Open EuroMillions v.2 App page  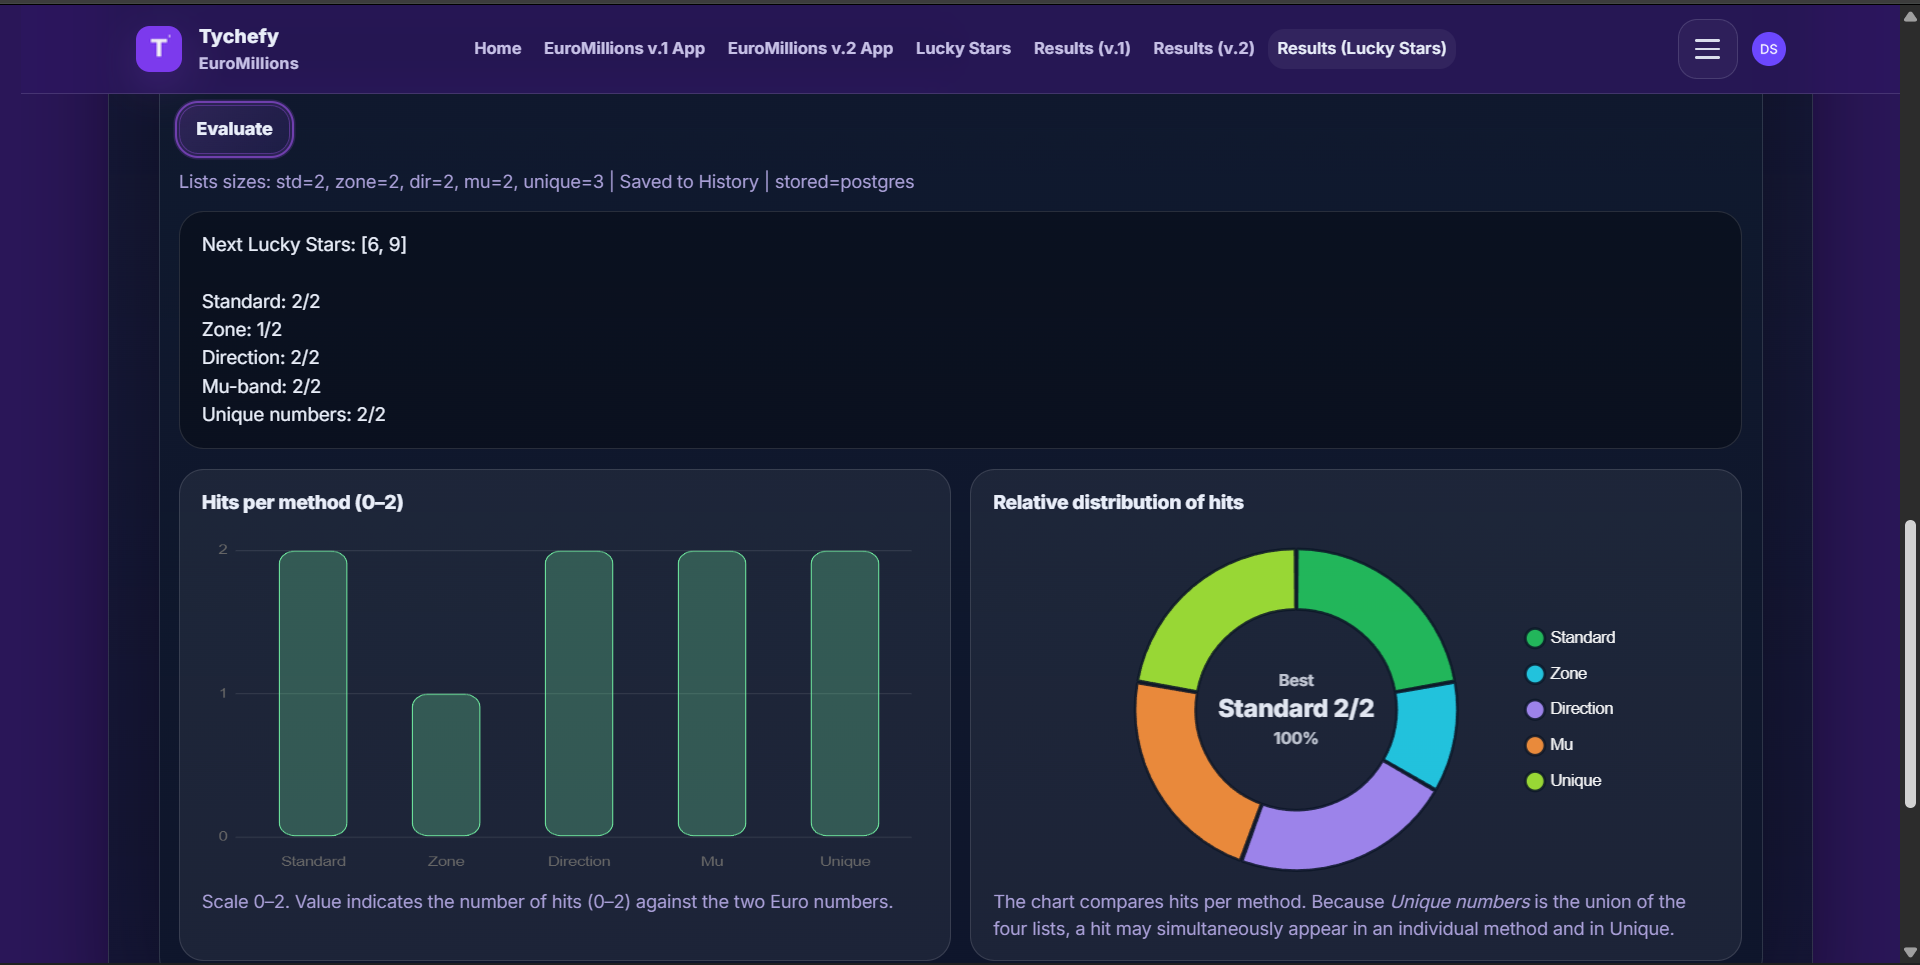(x=810, y=48)
